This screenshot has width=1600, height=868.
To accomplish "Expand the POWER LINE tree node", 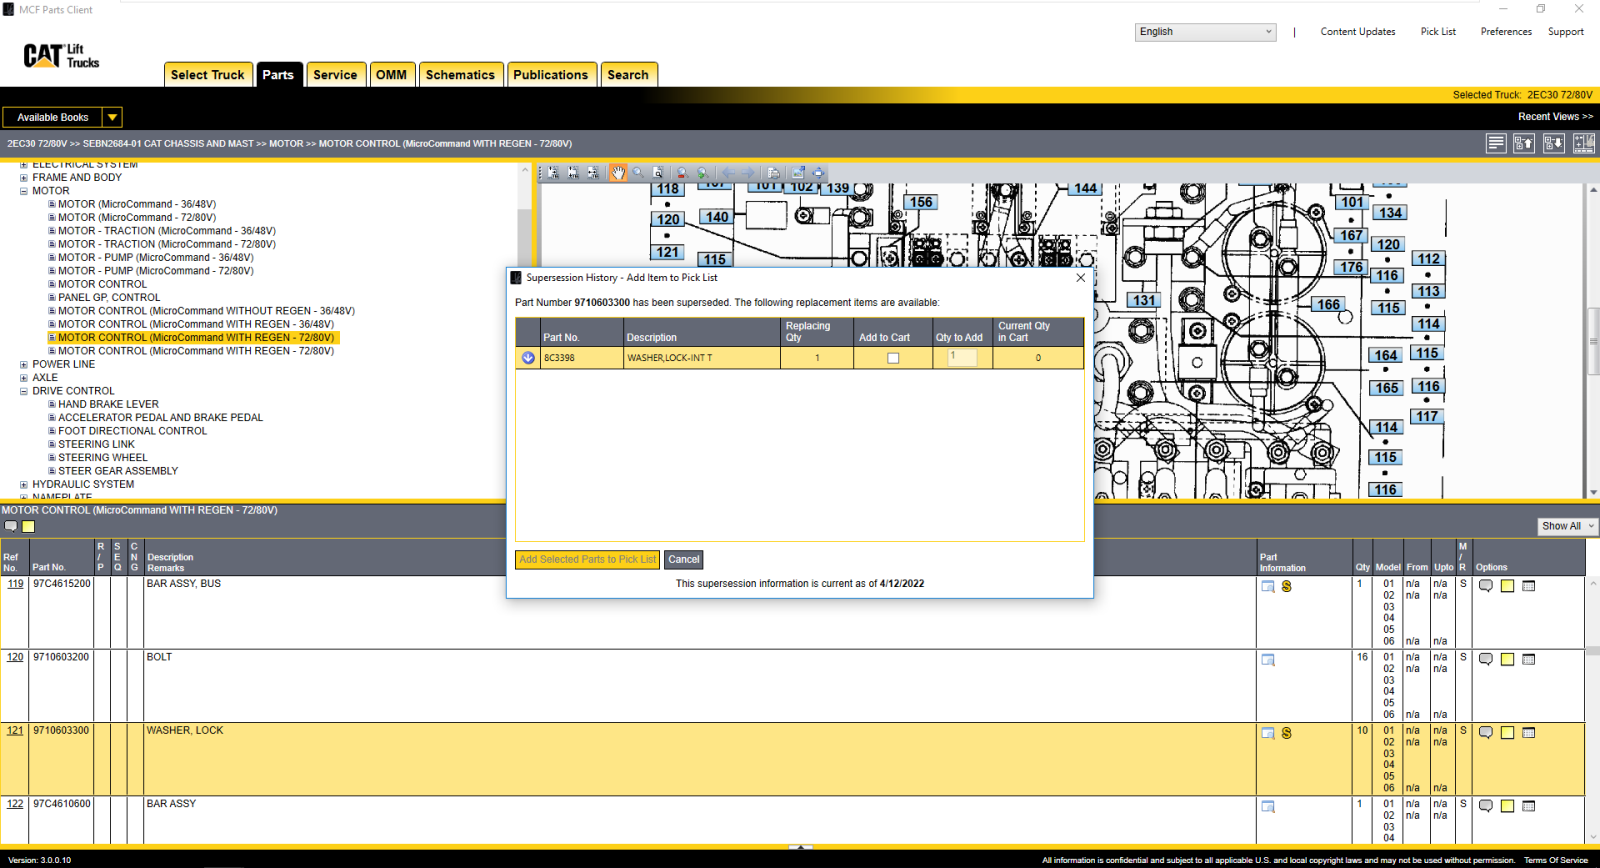I will coord(24,365).
